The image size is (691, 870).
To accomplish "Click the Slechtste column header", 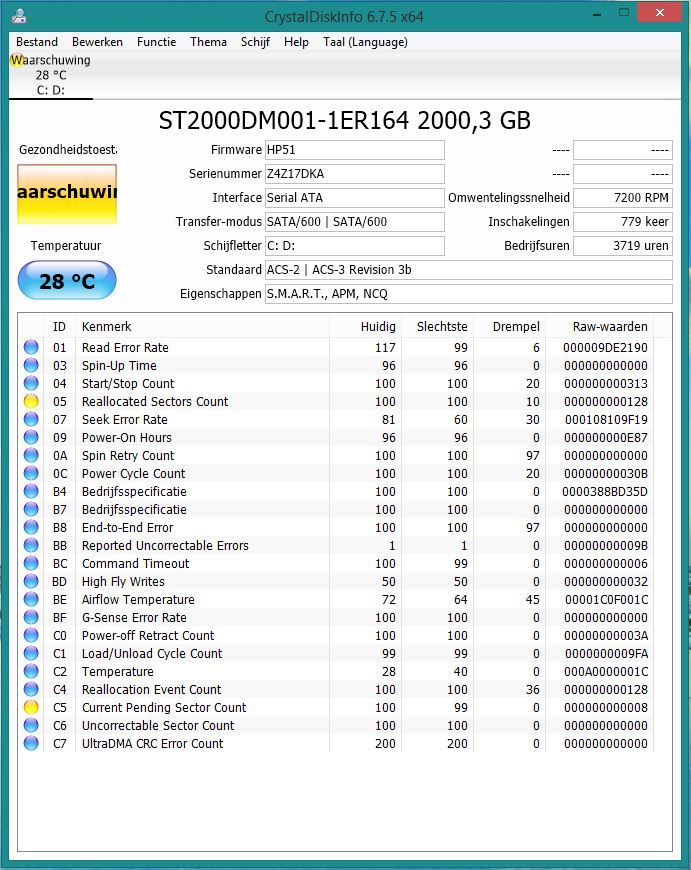I will pyautogui.click(x=437, y=327).
